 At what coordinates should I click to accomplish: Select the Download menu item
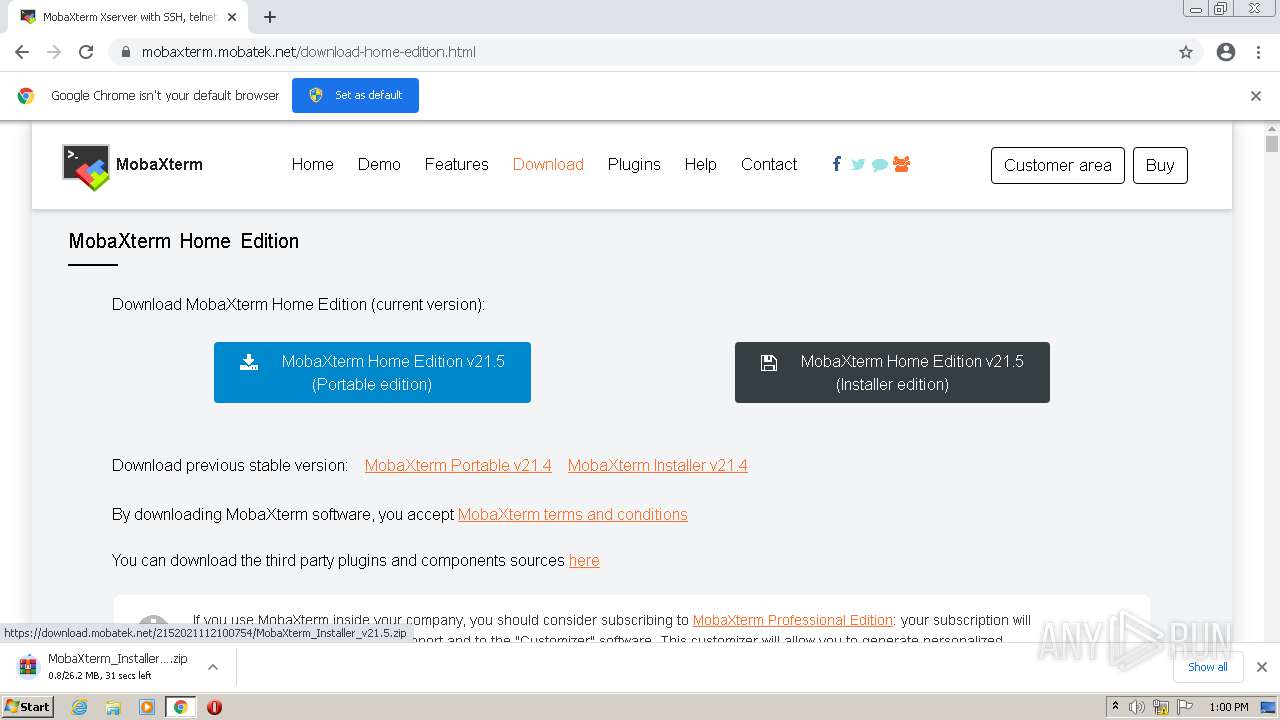548,164
